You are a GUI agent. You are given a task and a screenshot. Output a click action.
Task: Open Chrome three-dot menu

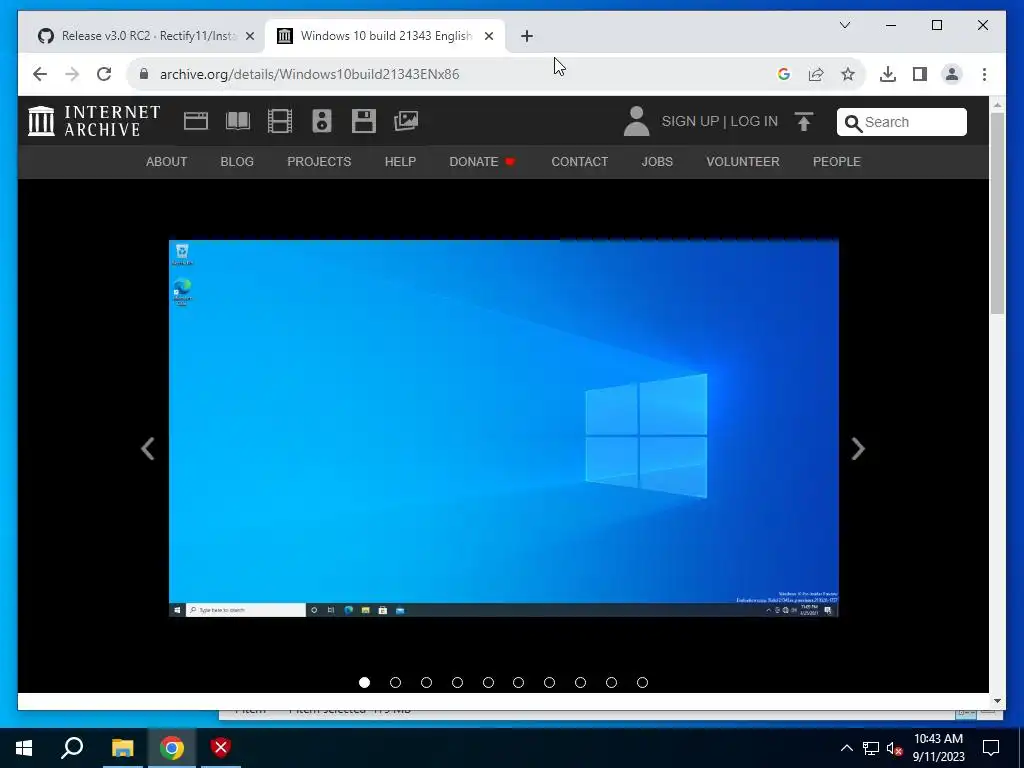click(984, 74)
